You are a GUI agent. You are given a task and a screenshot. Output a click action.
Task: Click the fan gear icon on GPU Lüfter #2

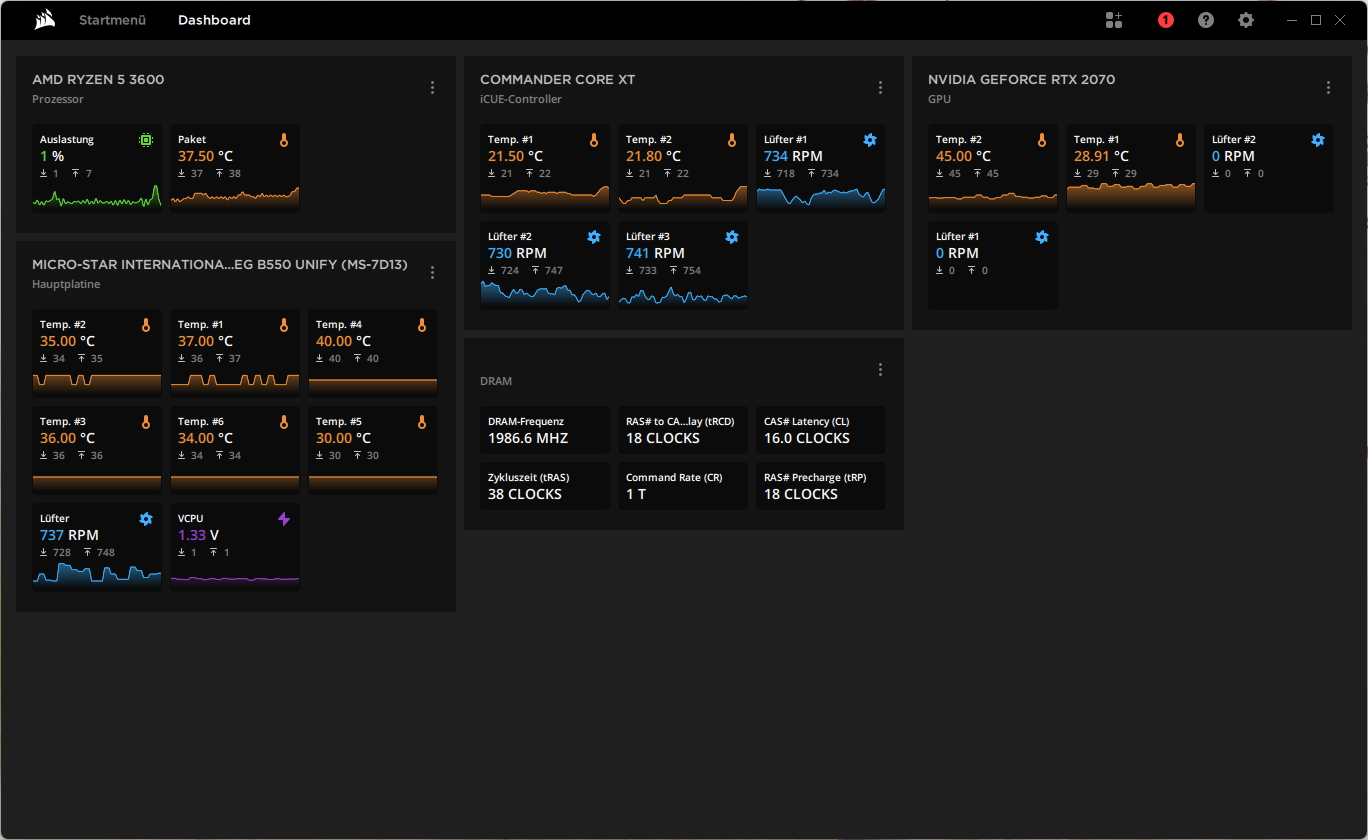pyautogui.click(x=1318, y=140)
